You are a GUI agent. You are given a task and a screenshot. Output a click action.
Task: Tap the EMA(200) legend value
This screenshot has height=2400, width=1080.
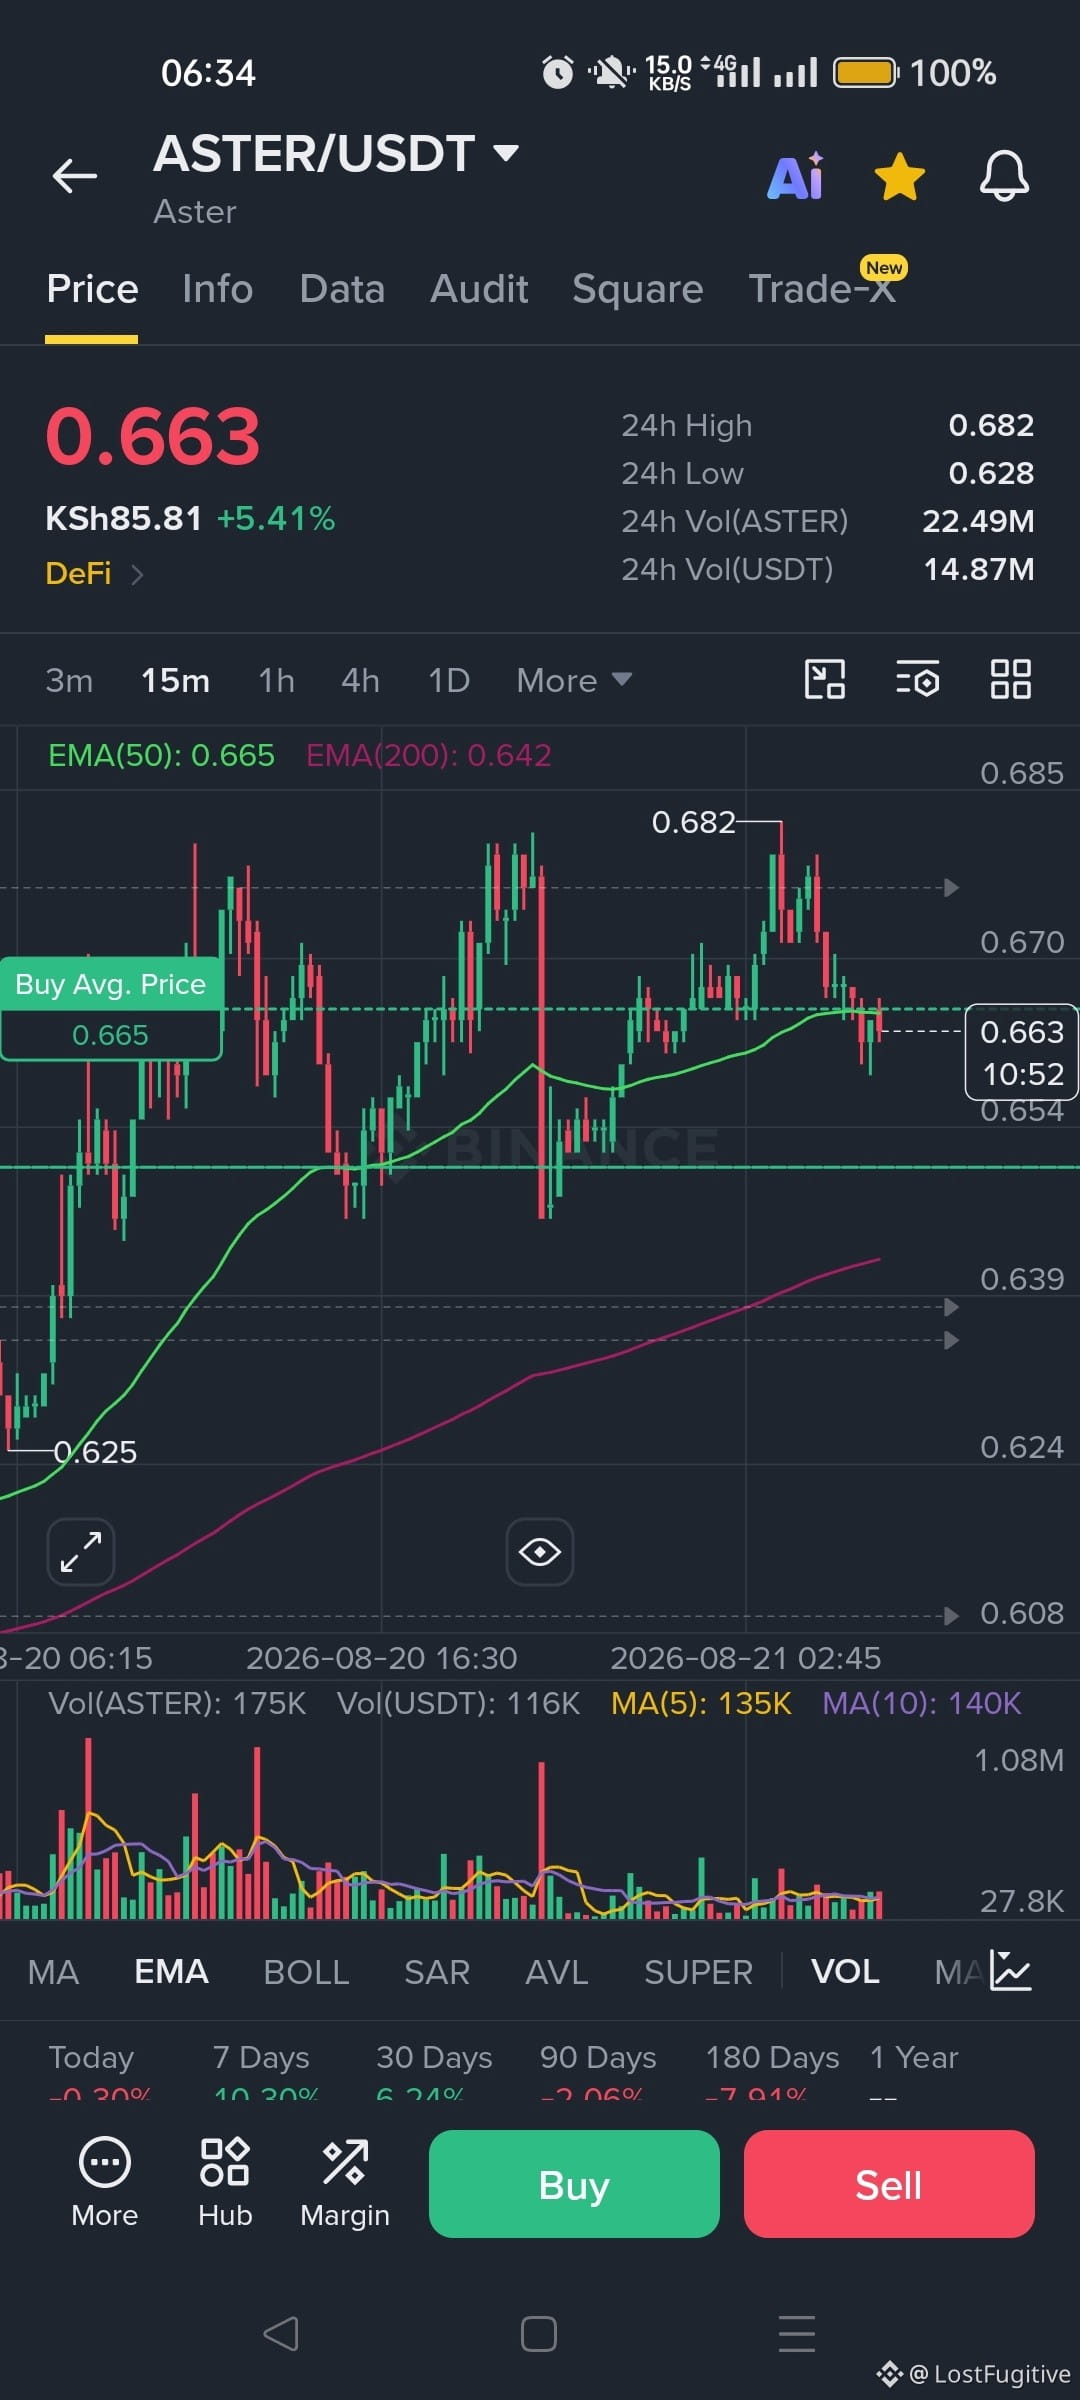[429, 755]
